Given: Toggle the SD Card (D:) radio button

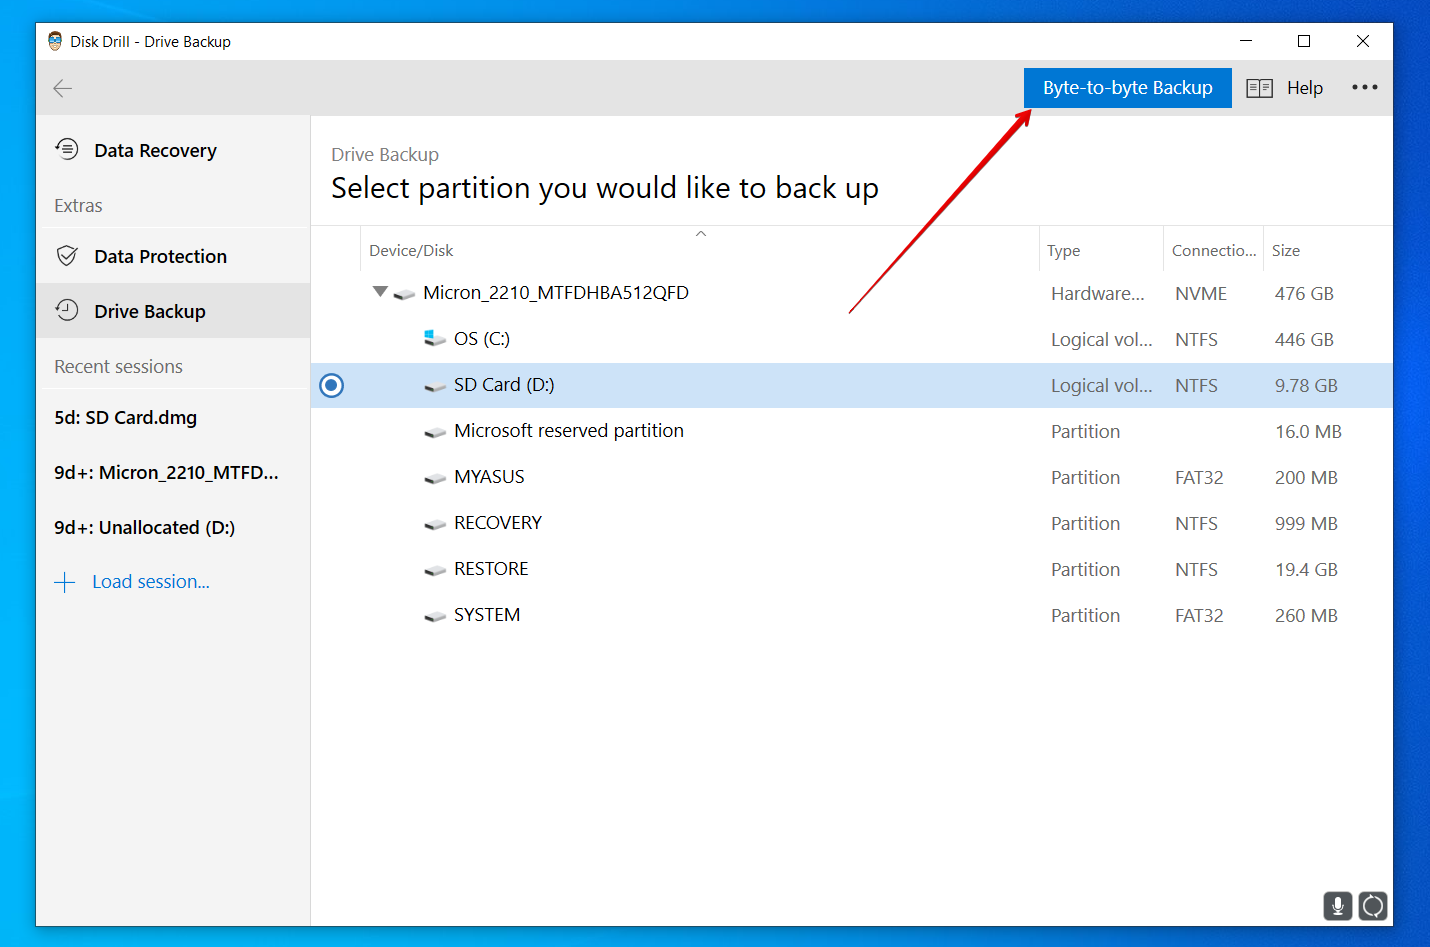Looking at the screenshot, I should tap(331, 385).
